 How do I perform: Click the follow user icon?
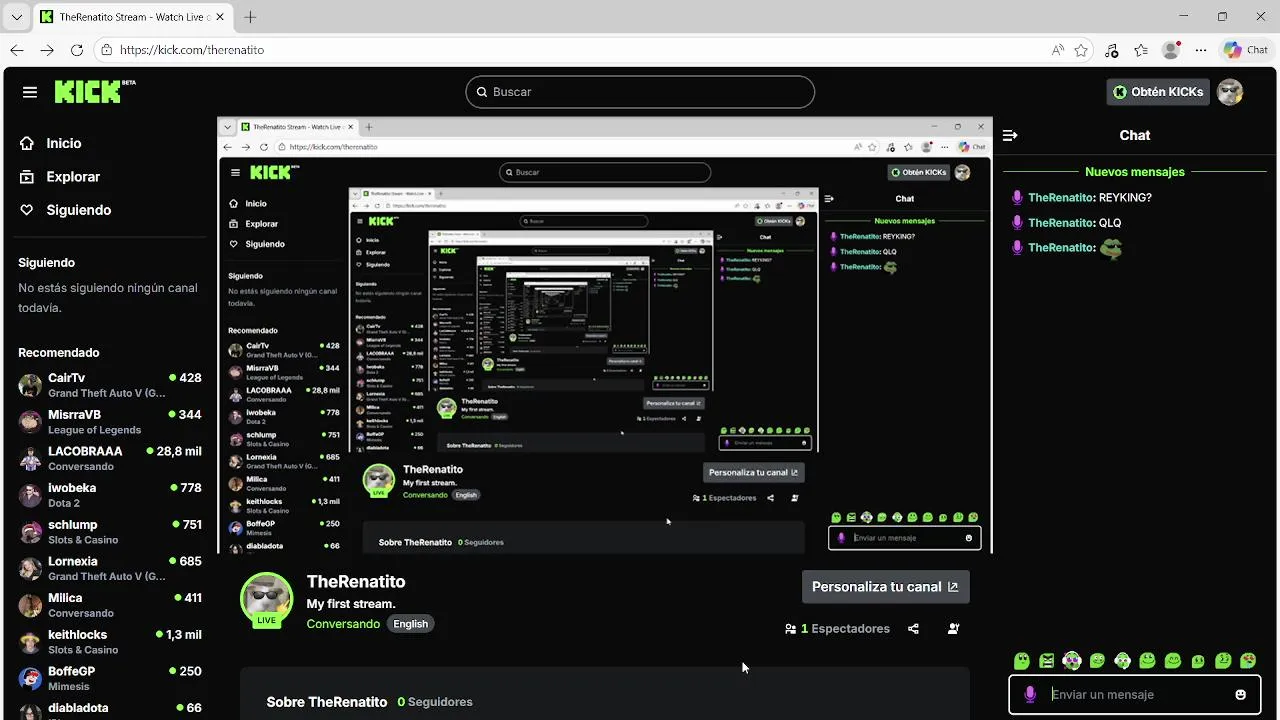point(953,629)
